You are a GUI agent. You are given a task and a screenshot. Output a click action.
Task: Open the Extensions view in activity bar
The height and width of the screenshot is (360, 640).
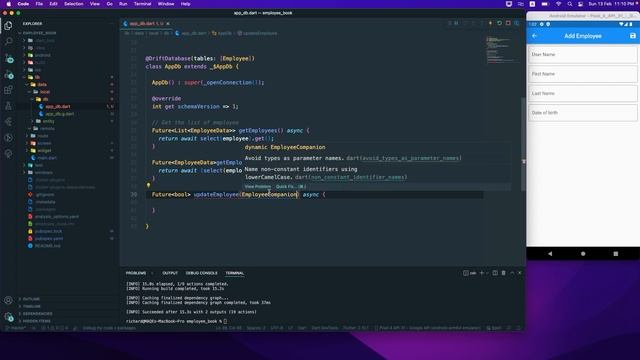tap(8, 90)
